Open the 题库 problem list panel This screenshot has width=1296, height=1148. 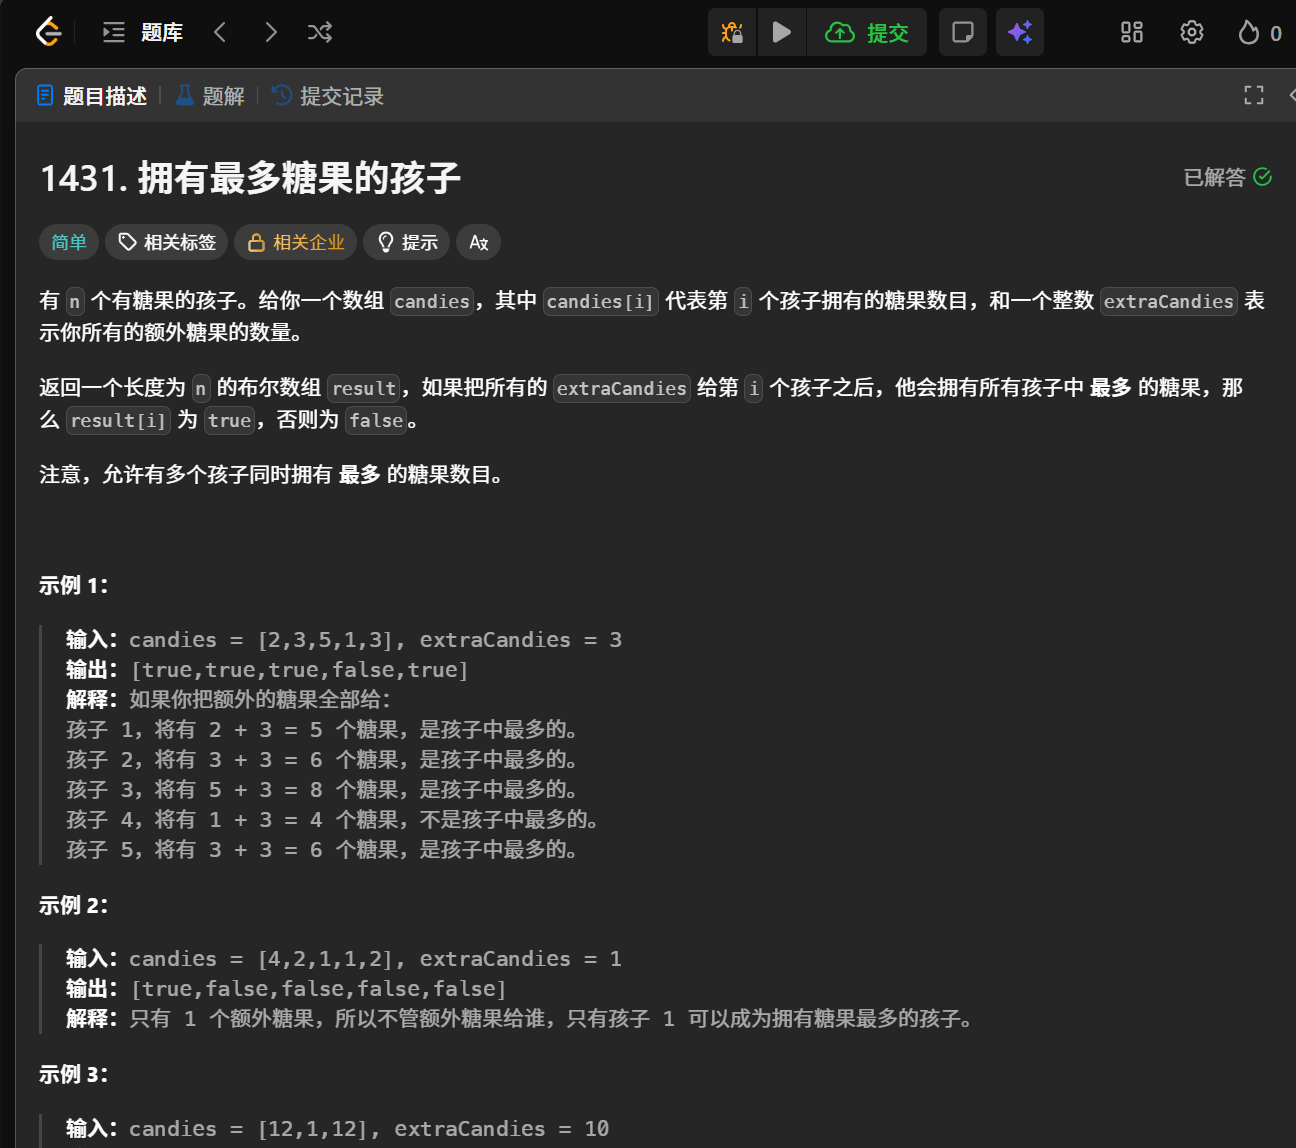[x=143, y=32]
